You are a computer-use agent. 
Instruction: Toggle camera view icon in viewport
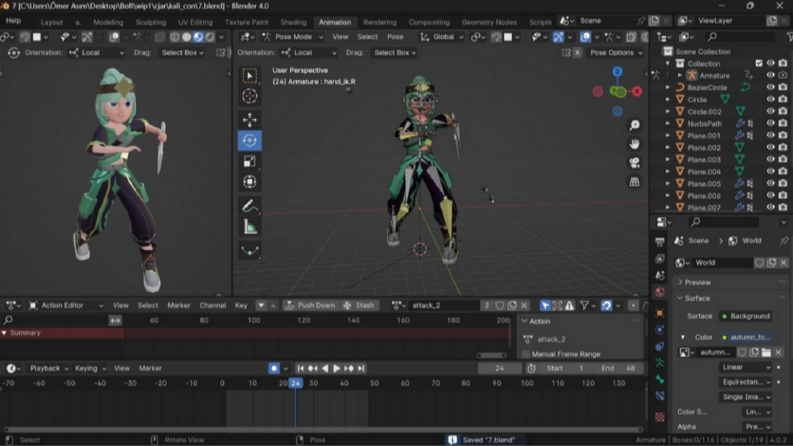[634, 163]
